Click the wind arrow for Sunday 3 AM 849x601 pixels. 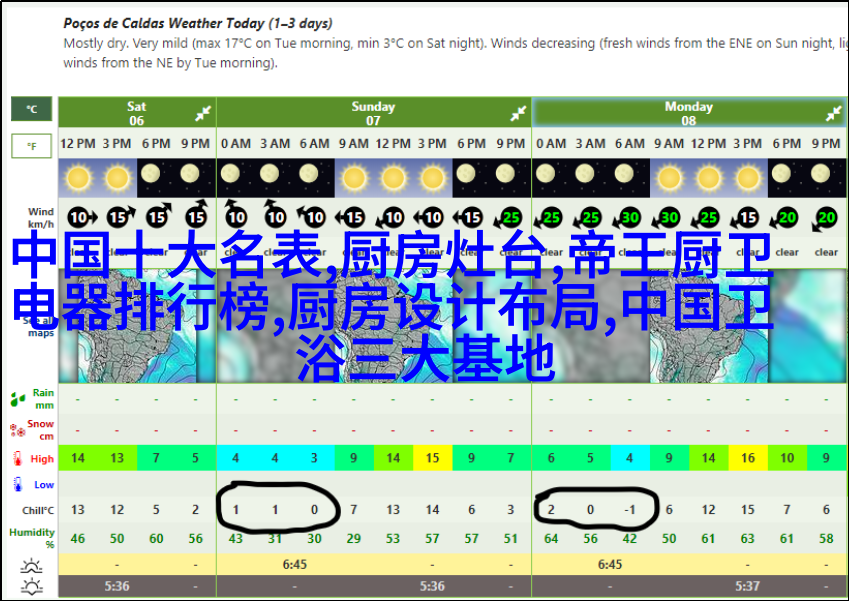coord(274,213)
